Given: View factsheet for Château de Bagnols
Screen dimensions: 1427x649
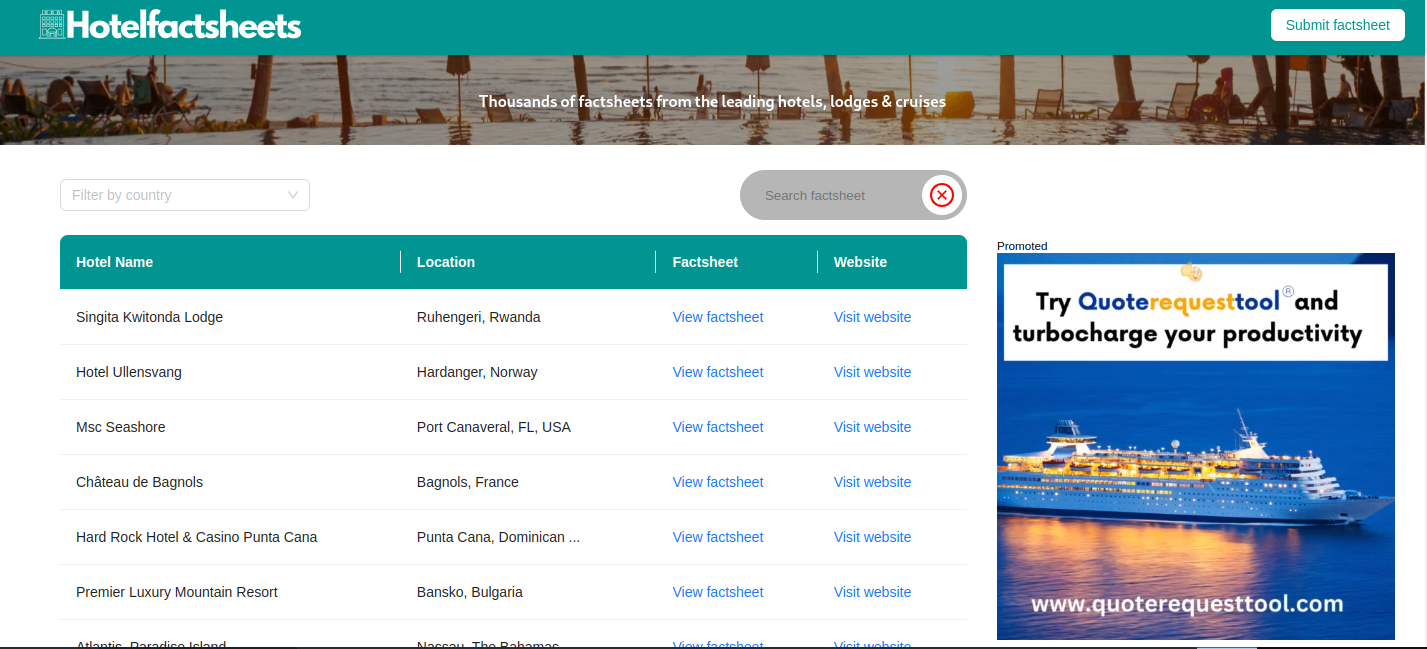Looking at the screenshot, I should coord(718,482).
